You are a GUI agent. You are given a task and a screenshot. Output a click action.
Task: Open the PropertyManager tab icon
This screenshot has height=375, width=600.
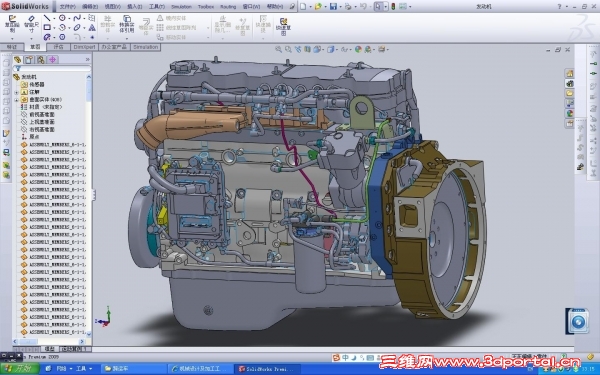pos(29,60)
